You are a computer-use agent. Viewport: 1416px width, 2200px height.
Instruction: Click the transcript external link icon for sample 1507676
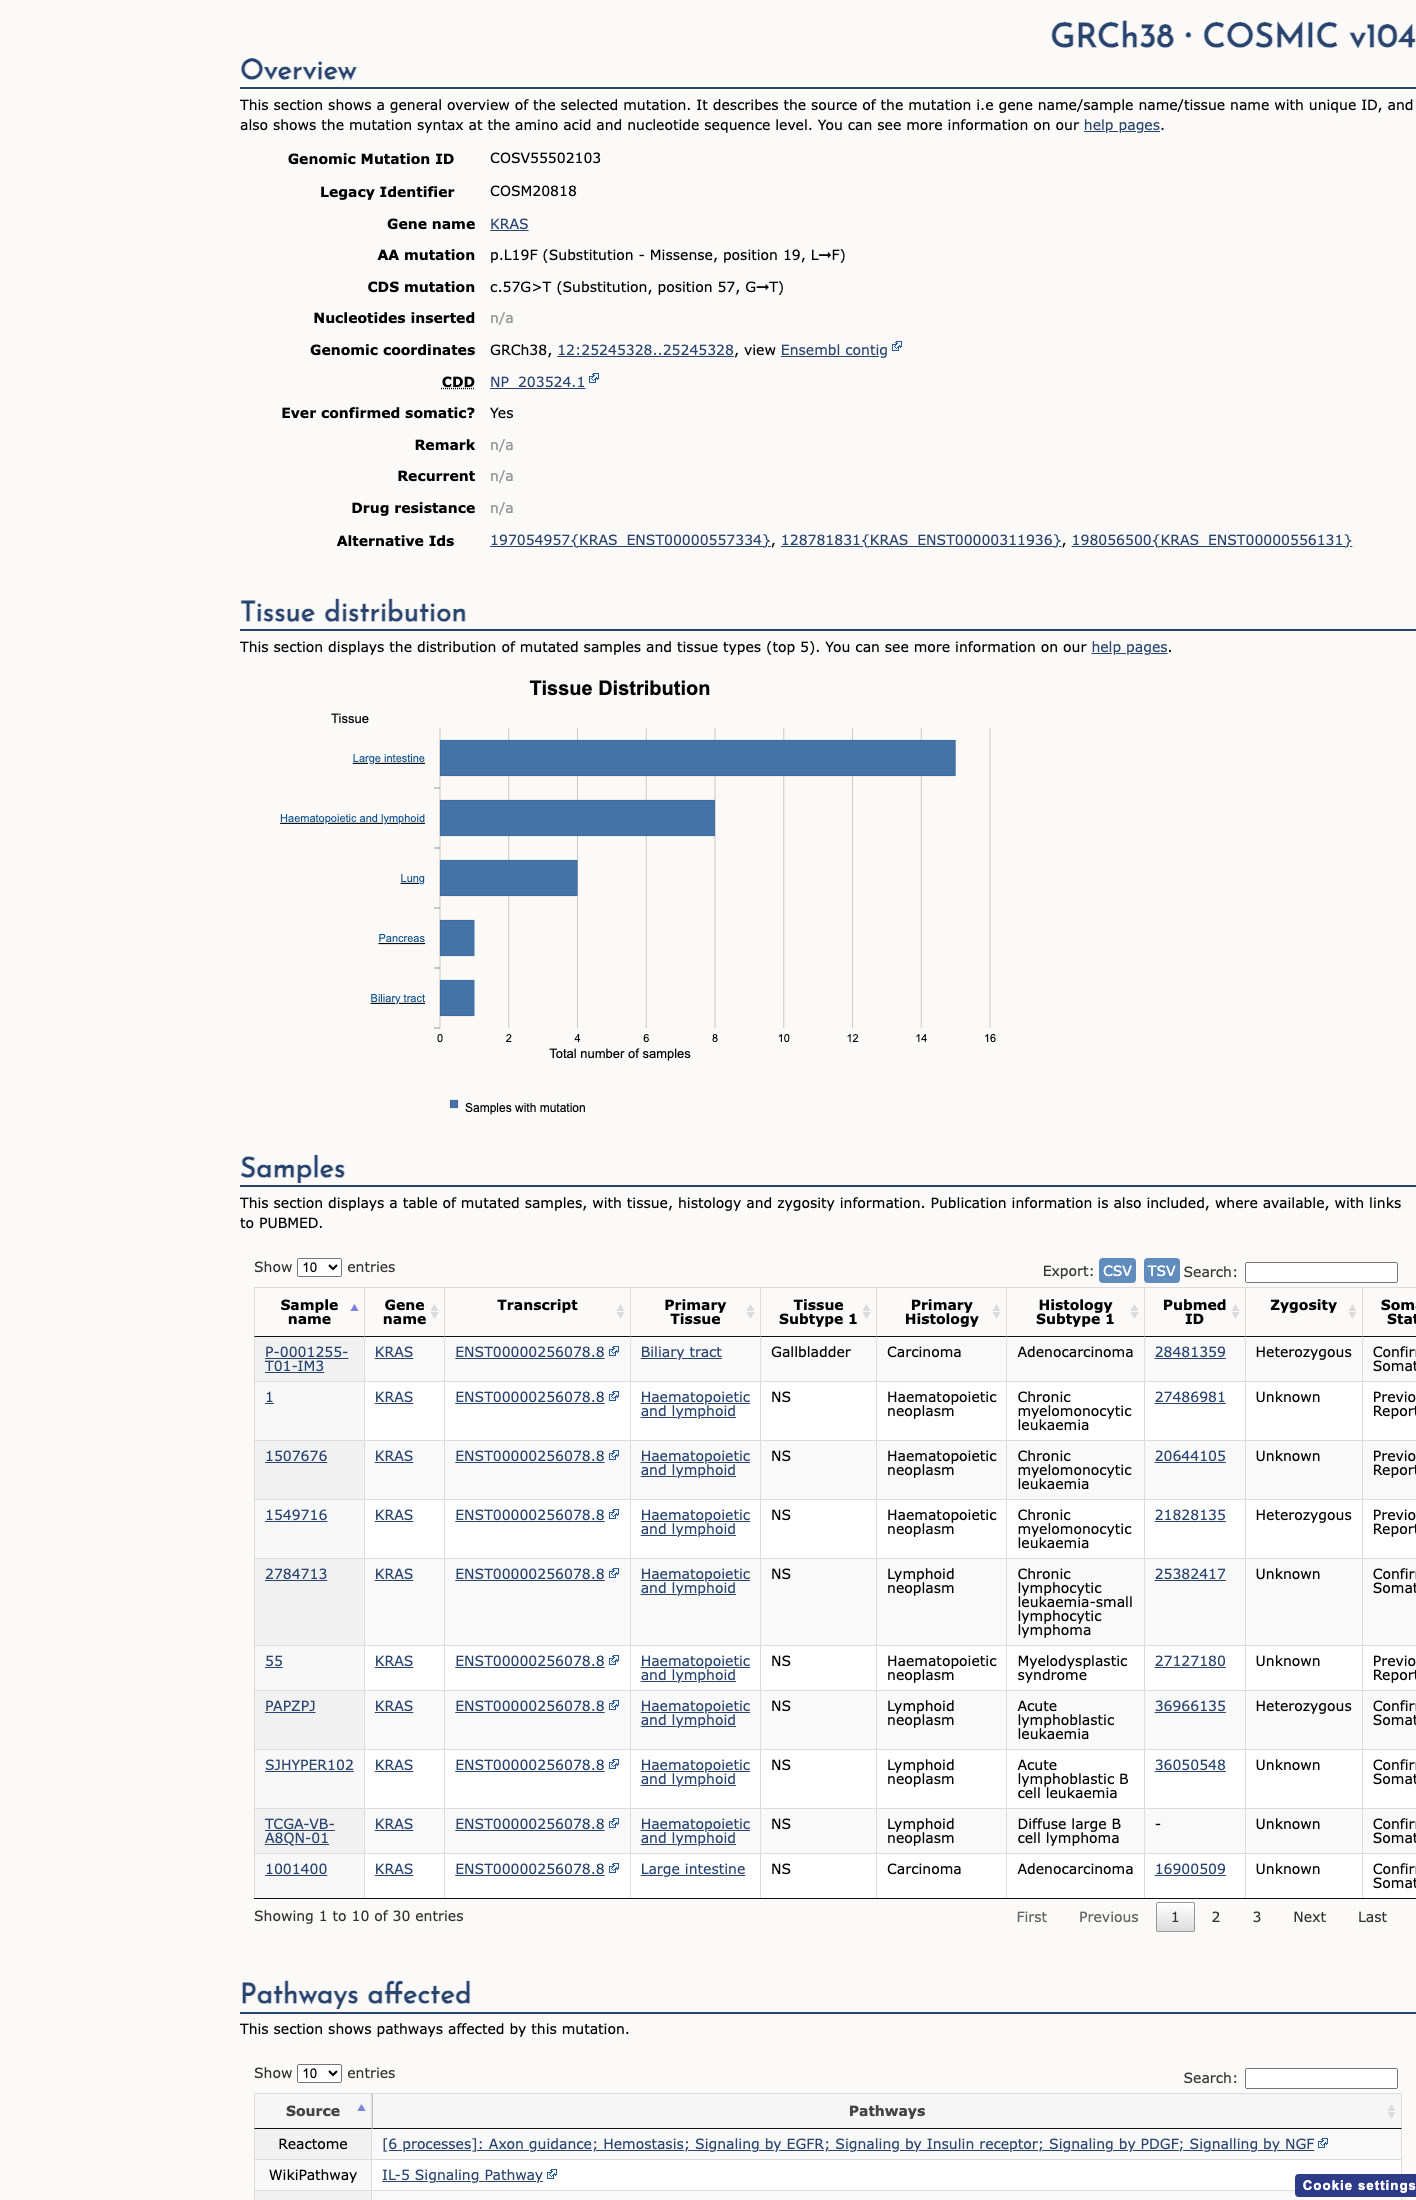[x=614, y=1455]
